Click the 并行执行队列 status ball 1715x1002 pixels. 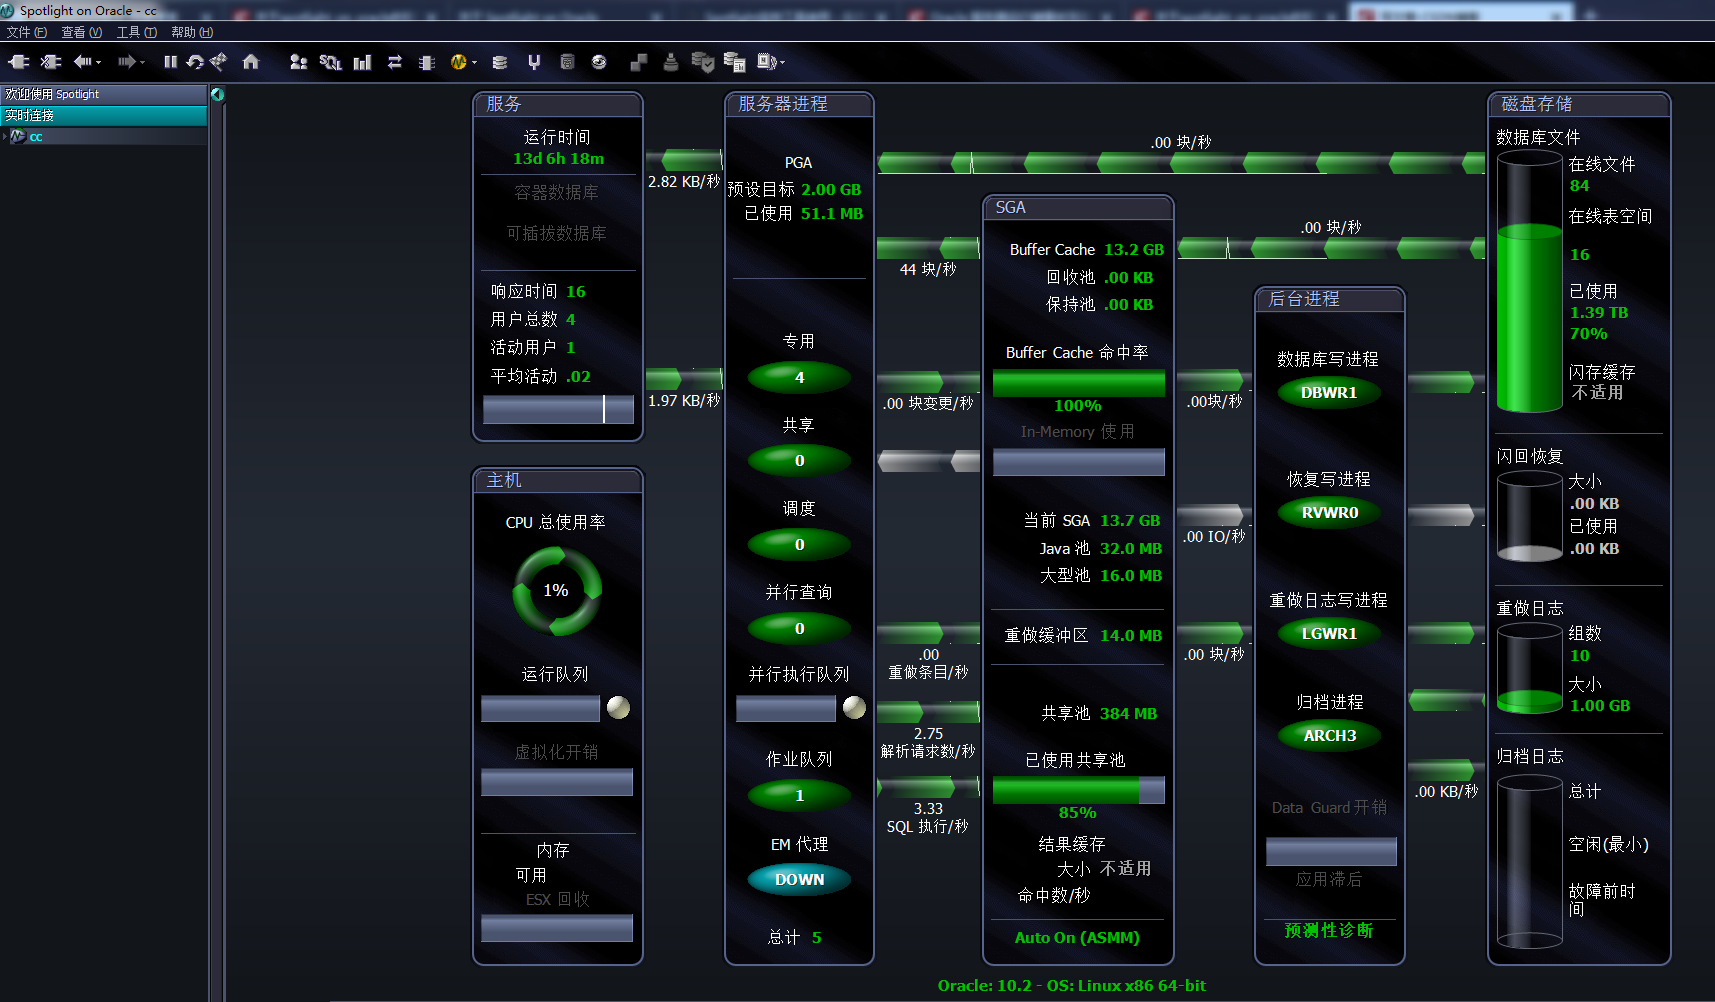click(x=855, y=708)
